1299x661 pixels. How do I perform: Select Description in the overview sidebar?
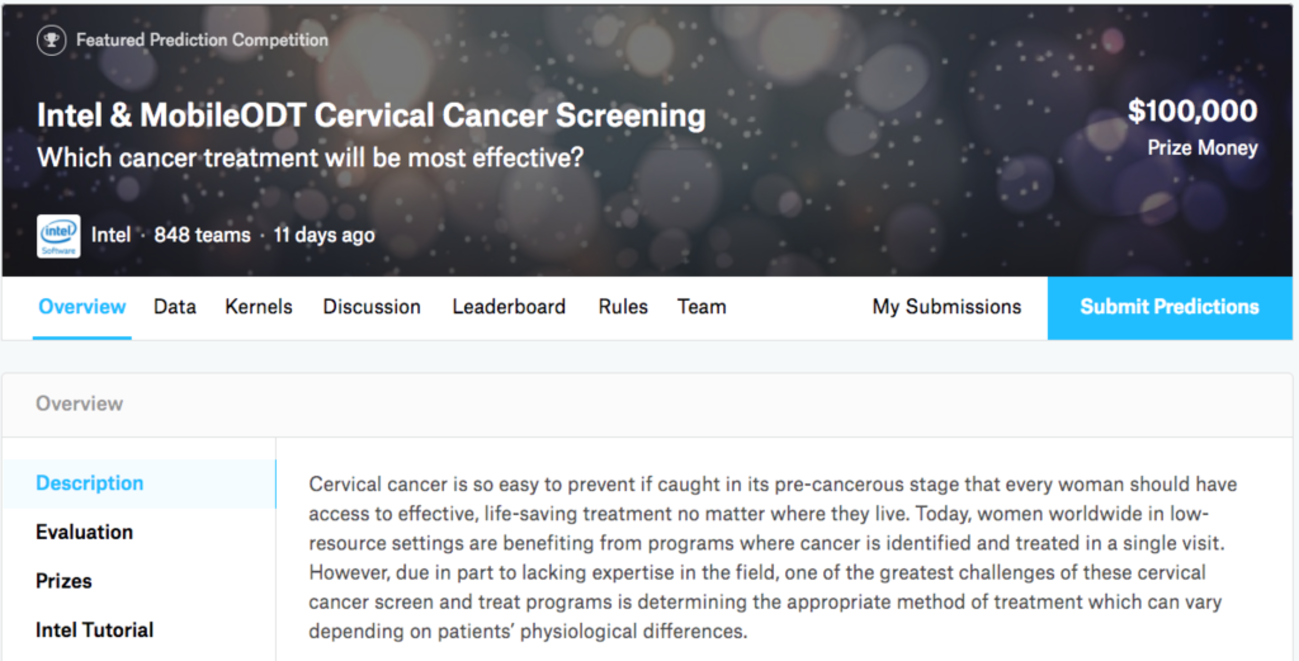[x=90, y=483]
